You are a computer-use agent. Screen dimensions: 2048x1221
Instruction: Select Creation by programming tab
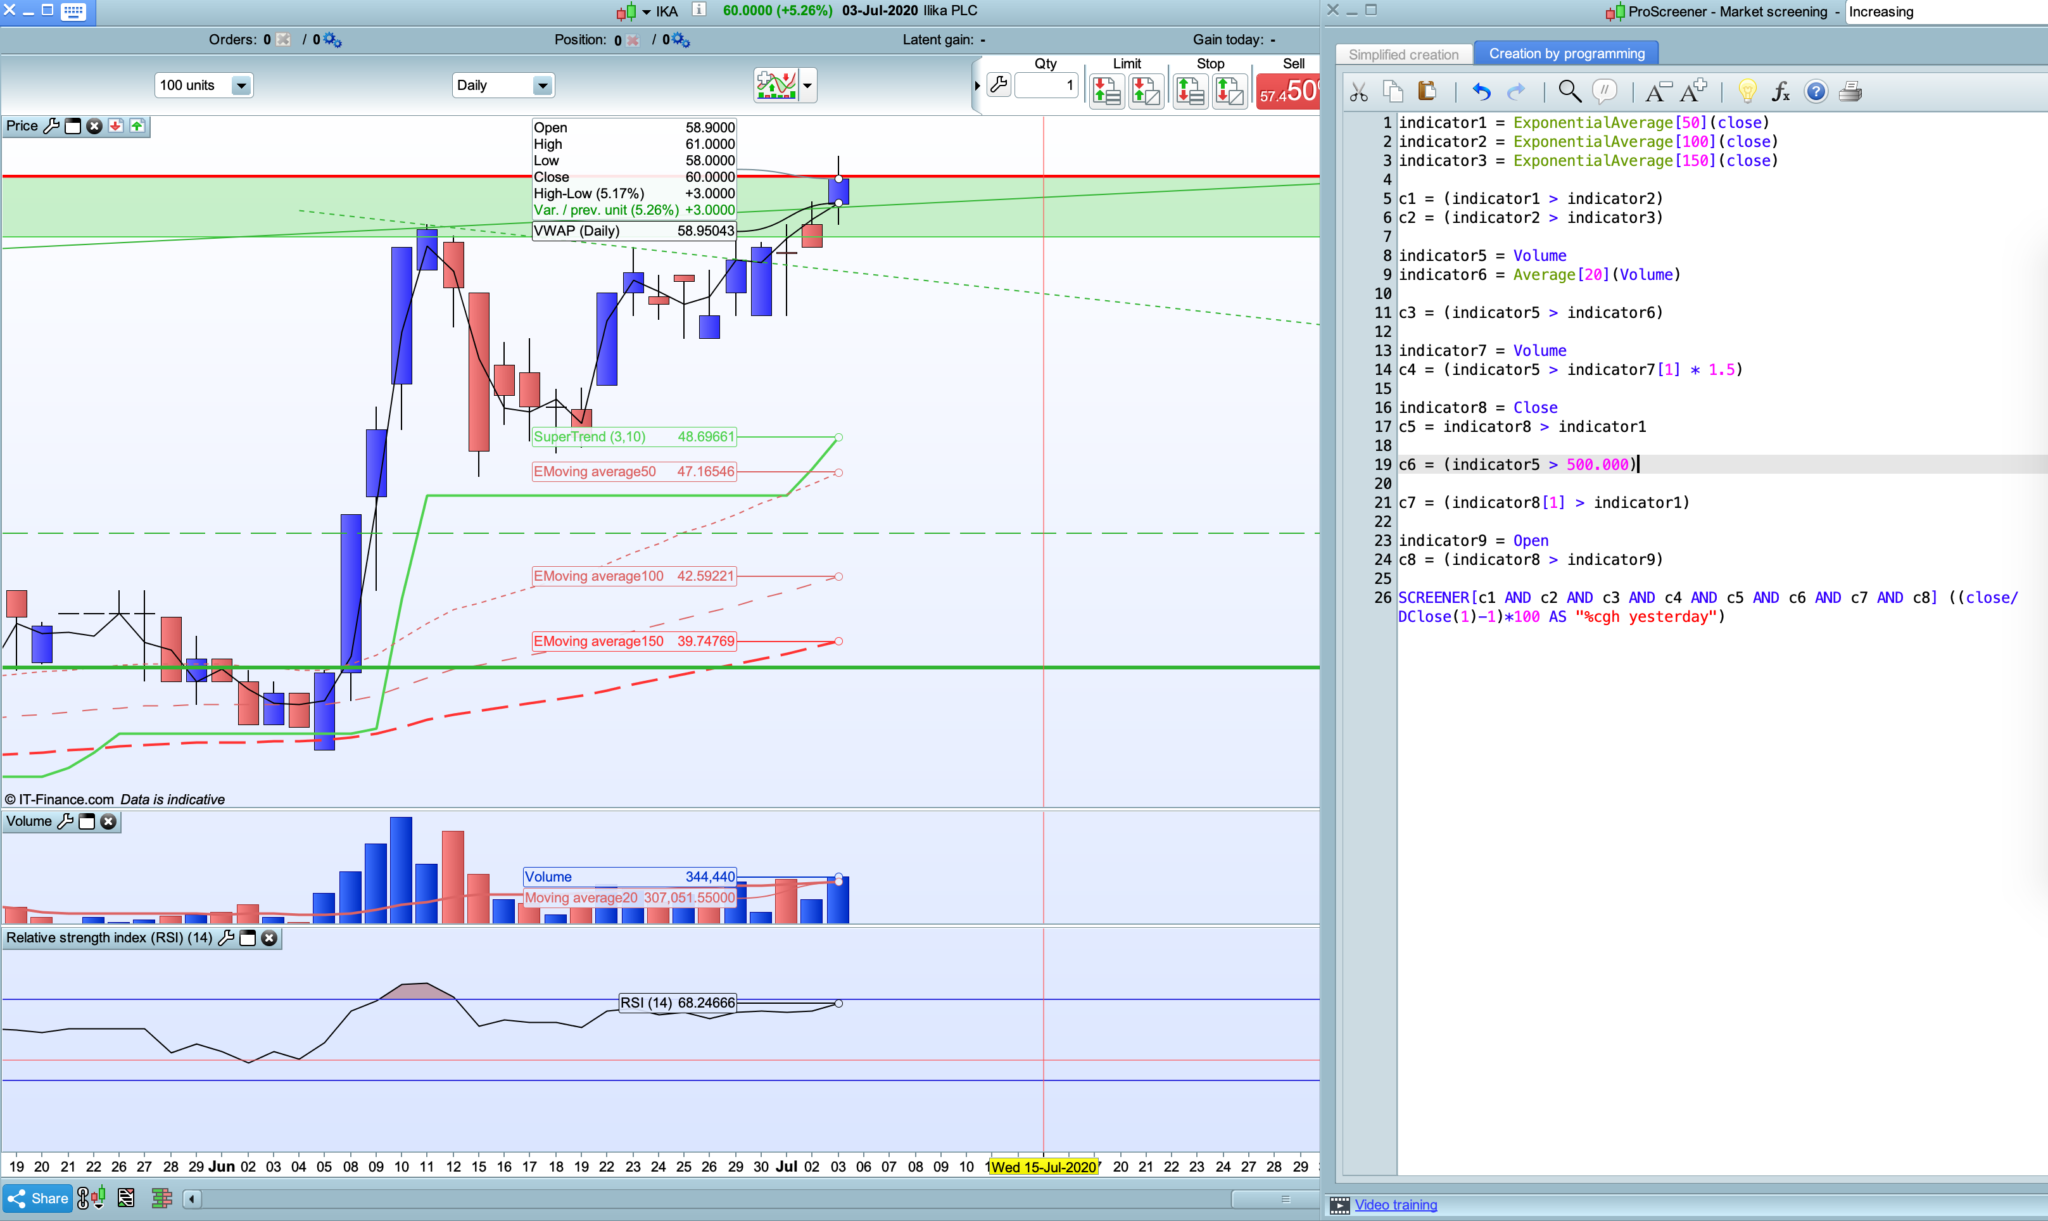pos(1566,54)
